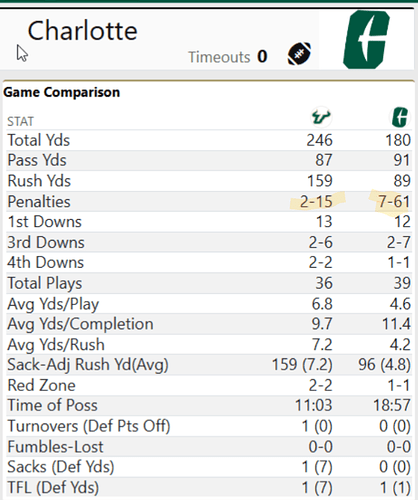Click the Time of Poss value 18:57
Image resolution: width=418 pixels, height=500 pixels.
(392, 405)
